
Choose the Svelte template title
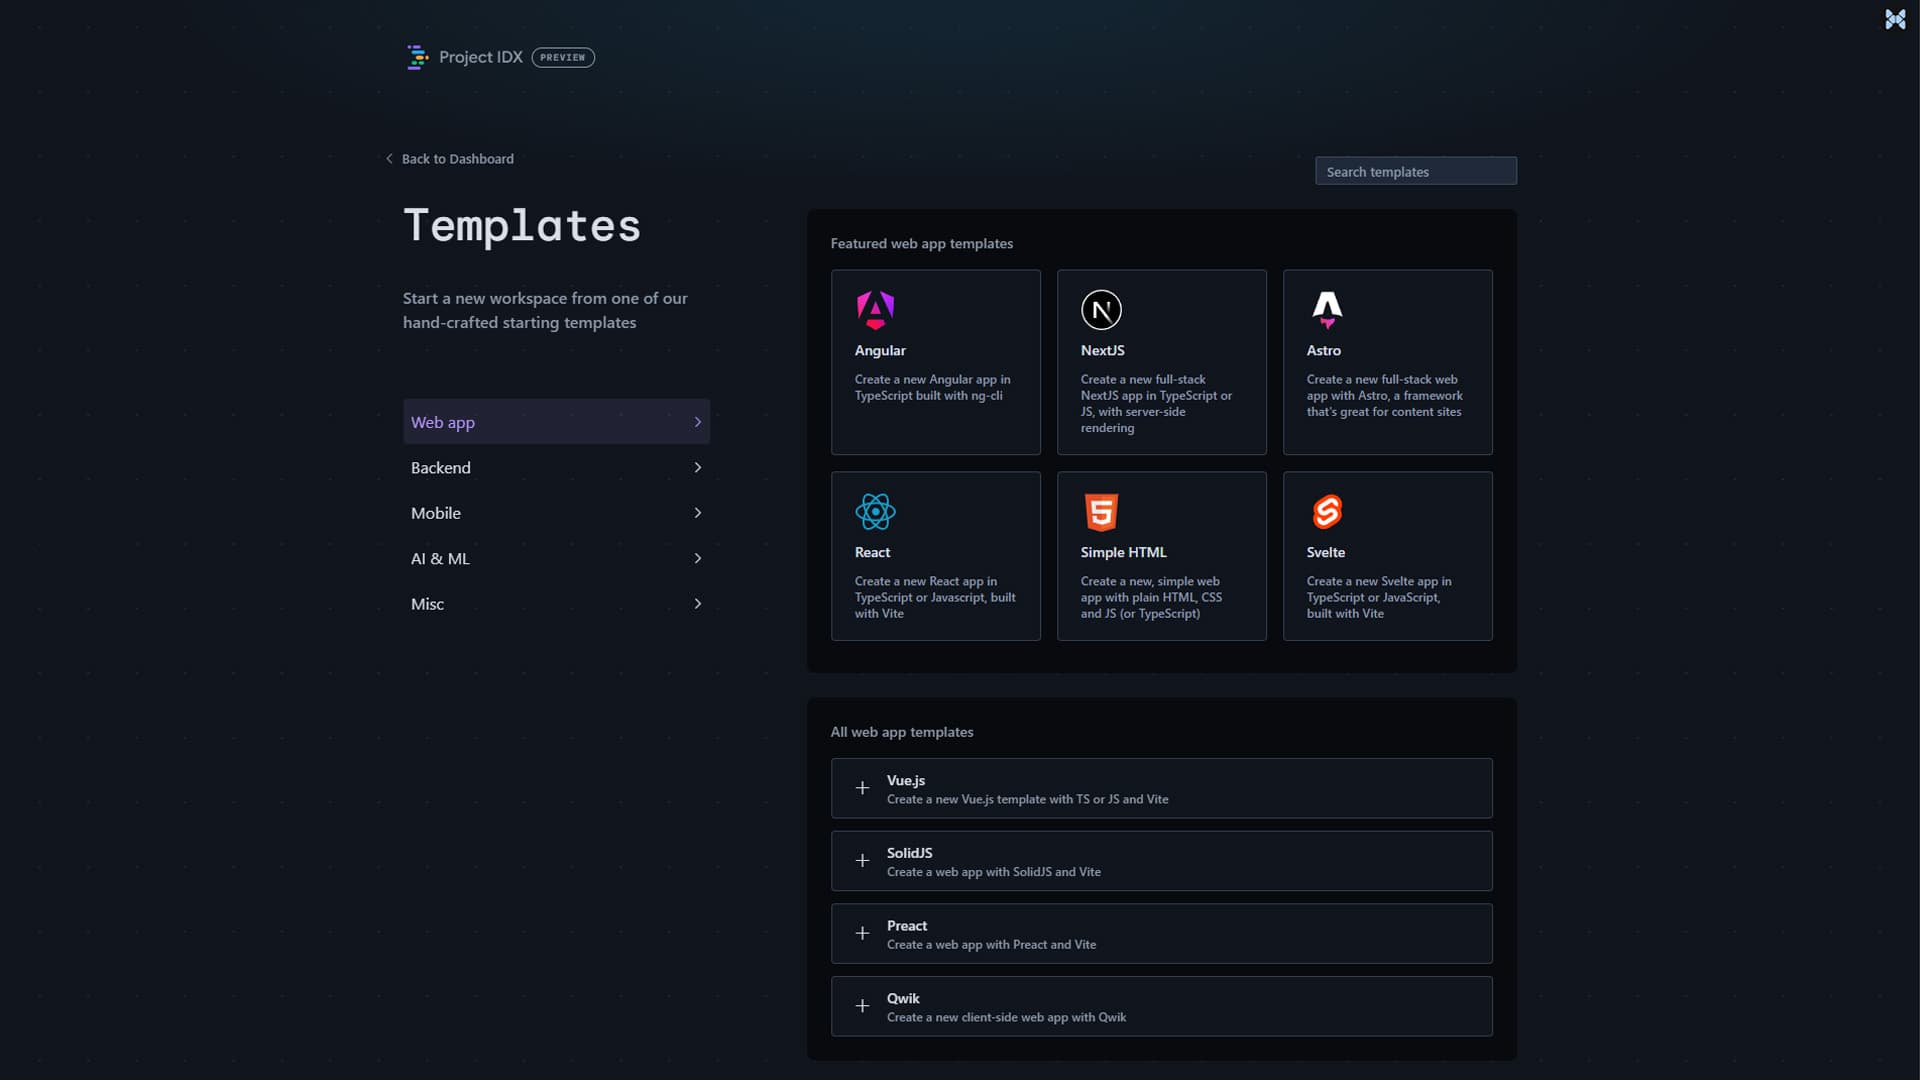pos(1325,552)
